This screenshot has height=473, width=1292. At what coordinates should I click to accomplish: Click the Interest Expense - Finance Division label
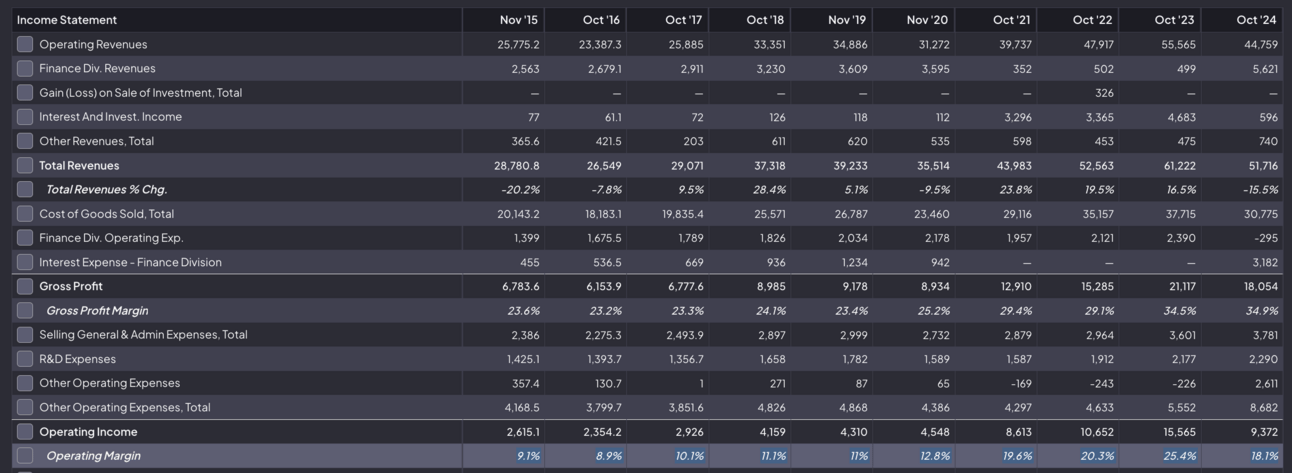point(130,262)
